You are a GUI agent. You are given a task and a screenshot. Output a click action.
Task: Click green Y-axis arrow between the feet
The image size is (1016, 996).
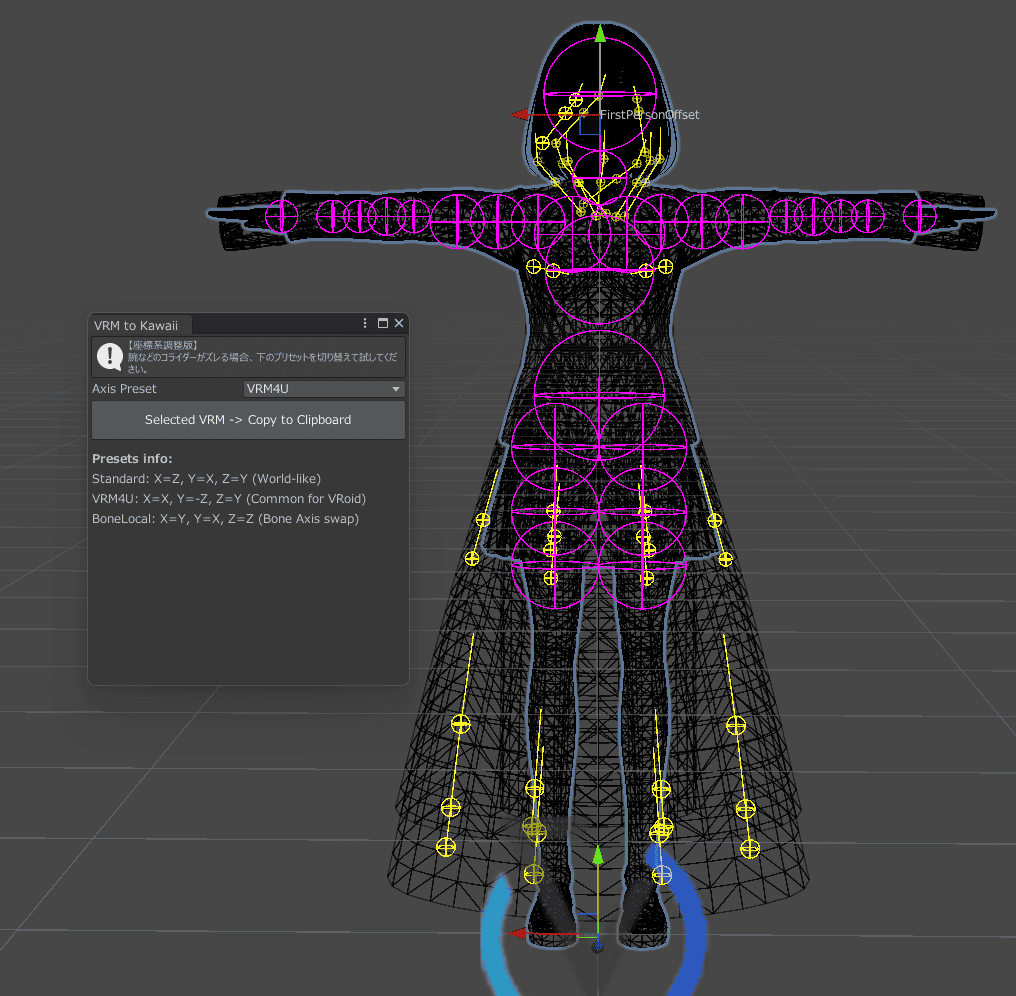(598, 856)
